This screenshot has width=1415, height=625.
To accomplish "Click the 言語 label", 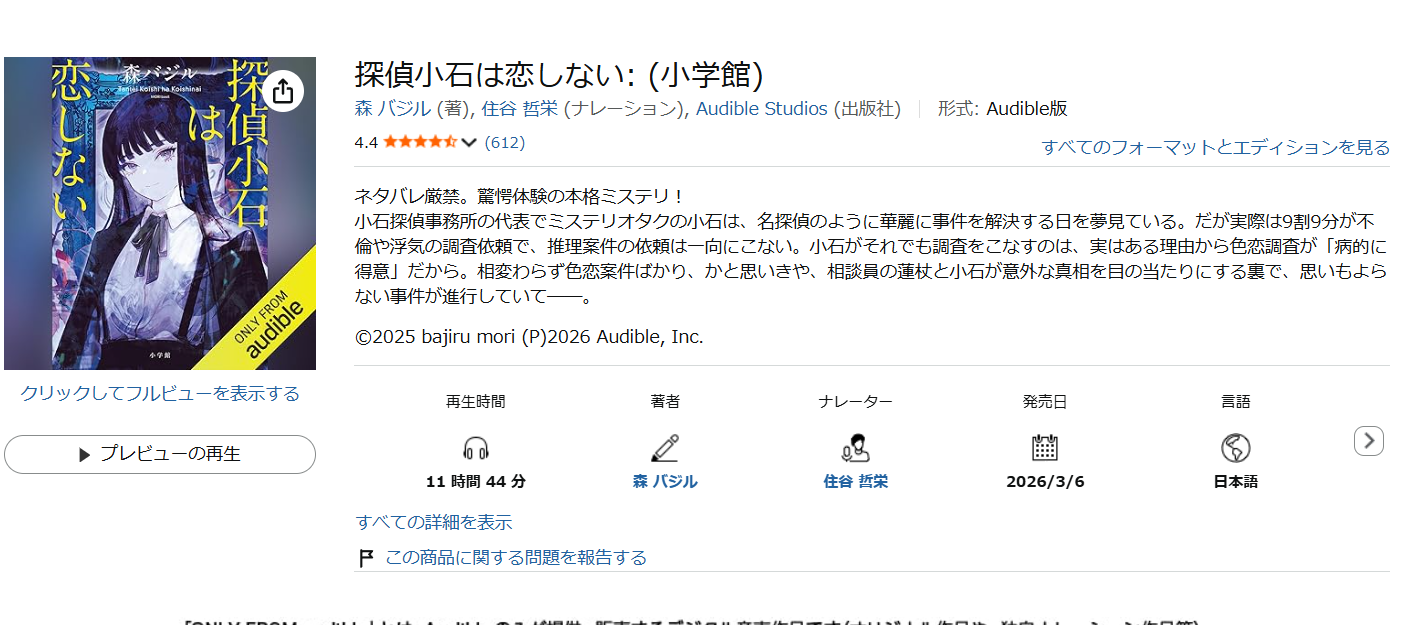I will tap(1236, 401).
